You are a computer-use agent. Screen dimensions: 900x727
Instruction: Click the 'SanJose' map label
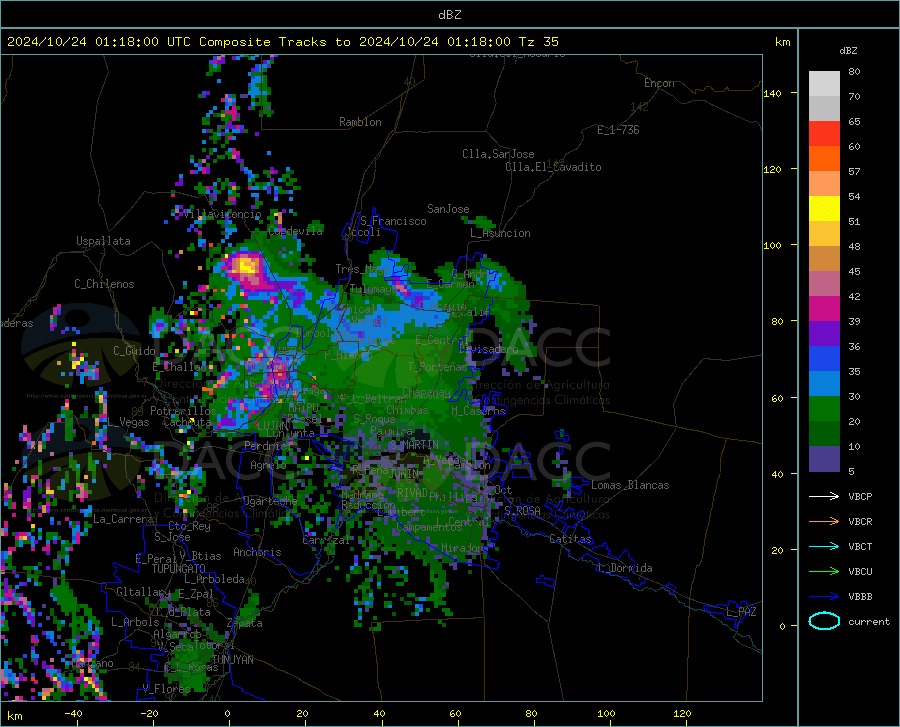click(448, 209)
